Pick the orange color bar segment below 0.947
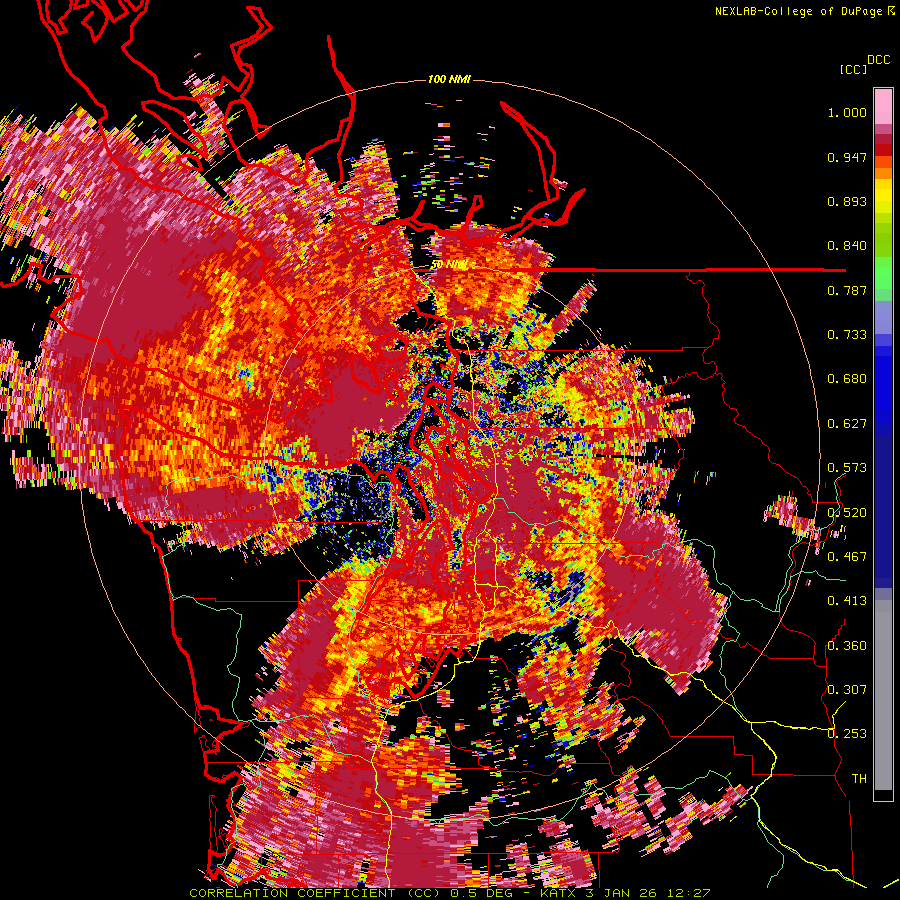This screenshot has width=900, height=900. 883,173
